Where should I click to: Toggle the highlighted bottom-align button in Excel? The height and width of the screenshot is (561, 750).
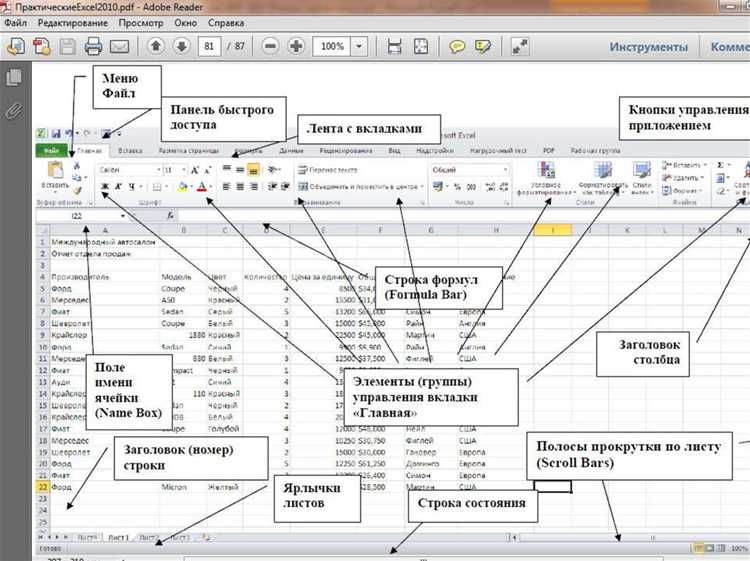coord(254,169)
